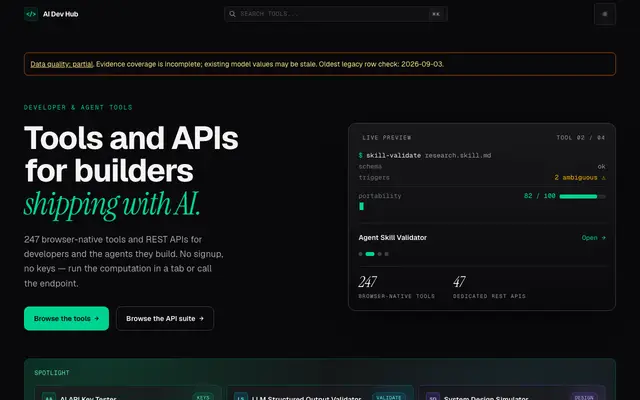The image size is (640, 400).
Task: Open the AI API Key Tester spotlight card
Action: (128, 393)
